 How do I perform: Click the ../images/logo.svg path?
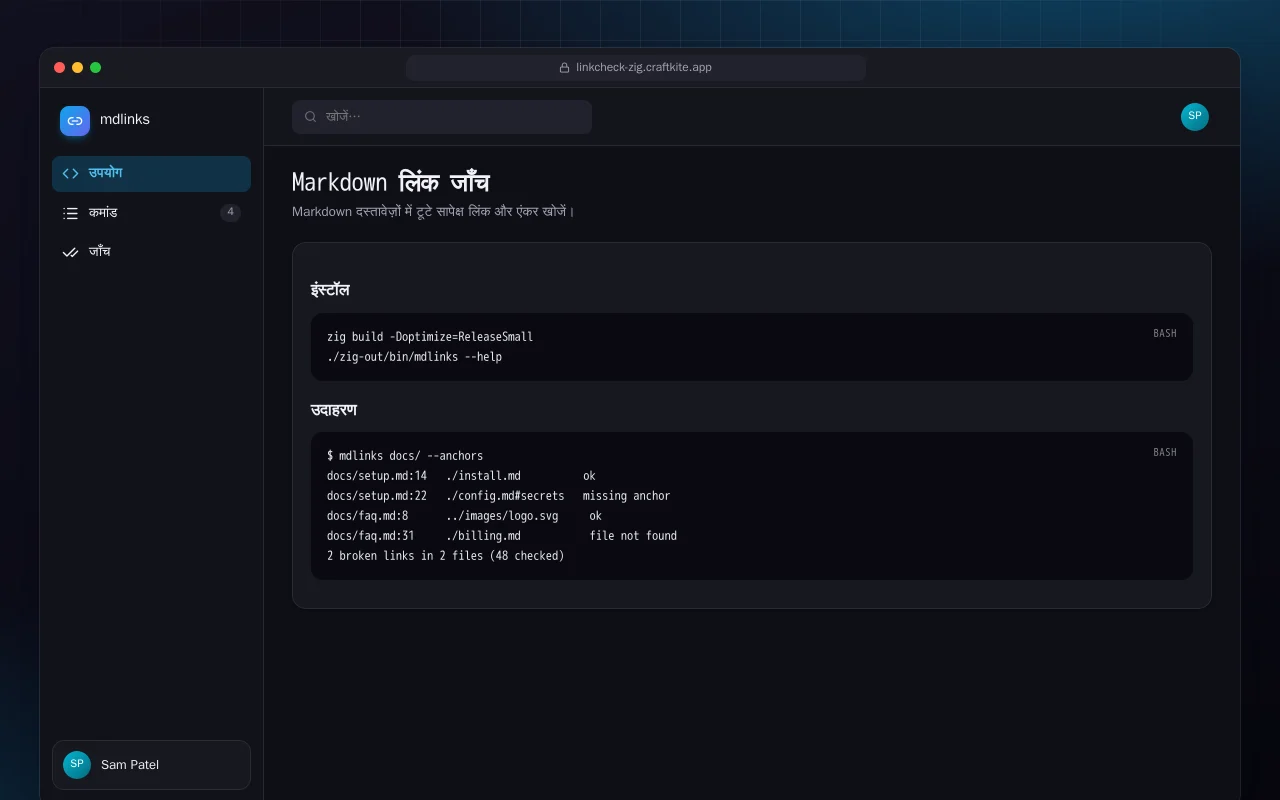[x=502, y=516]
